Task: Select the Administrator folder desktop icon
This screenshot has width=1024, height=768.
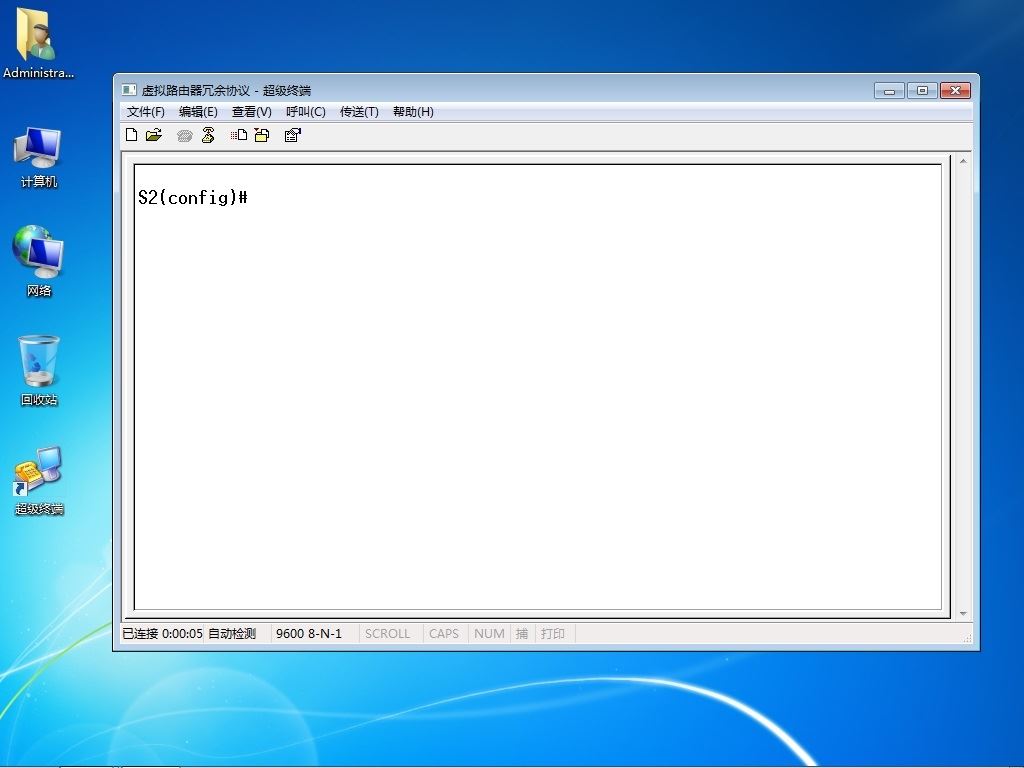Action: pyautogui.click(x=38, y=44)
